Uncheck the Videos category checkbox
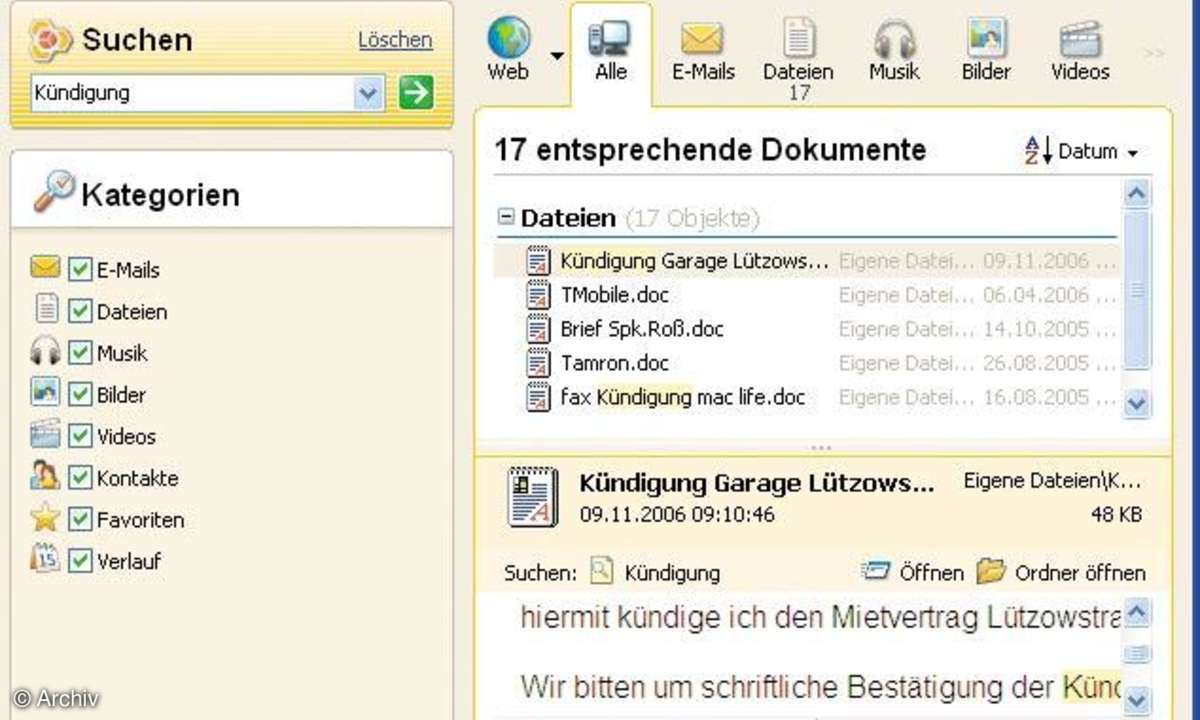The height and width of the screenshot is (720, 1200). pos(81,437)
